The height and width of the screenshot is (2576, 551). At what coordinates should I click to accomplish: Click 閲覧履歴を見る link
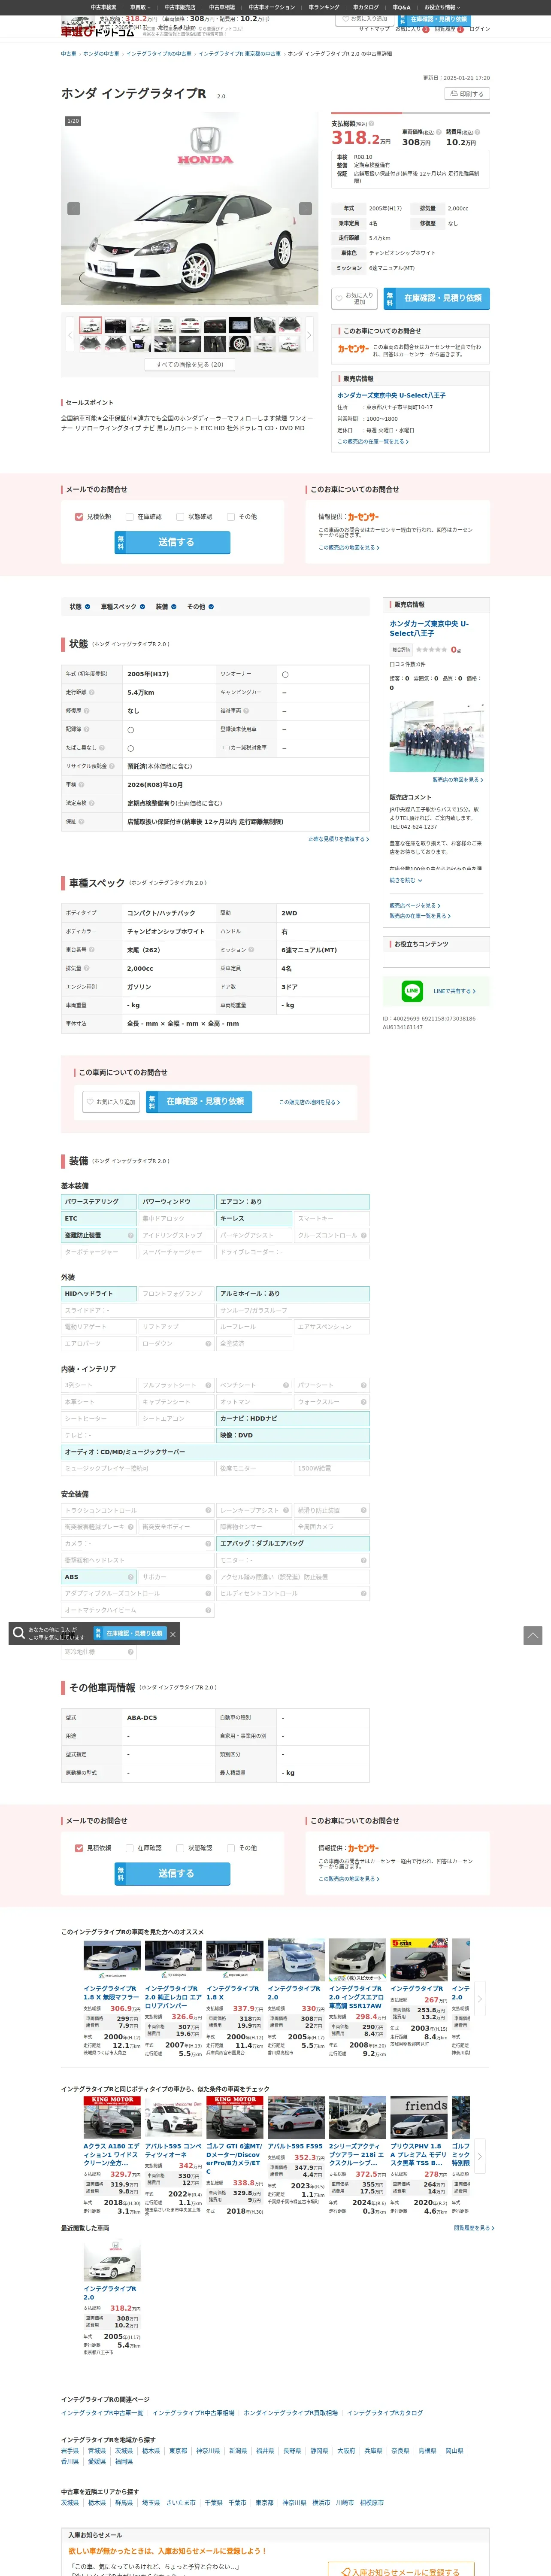(474, 2228)
